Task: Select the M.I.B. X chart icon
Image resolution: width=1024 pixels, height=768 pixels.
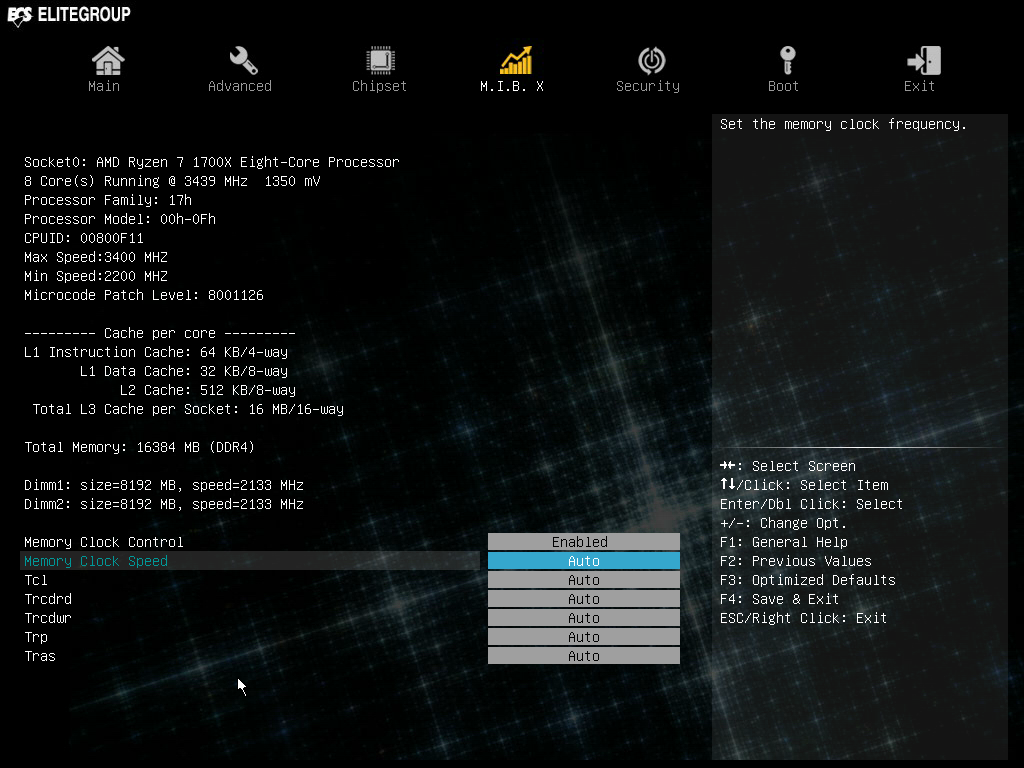Action: tap(516, 60)
